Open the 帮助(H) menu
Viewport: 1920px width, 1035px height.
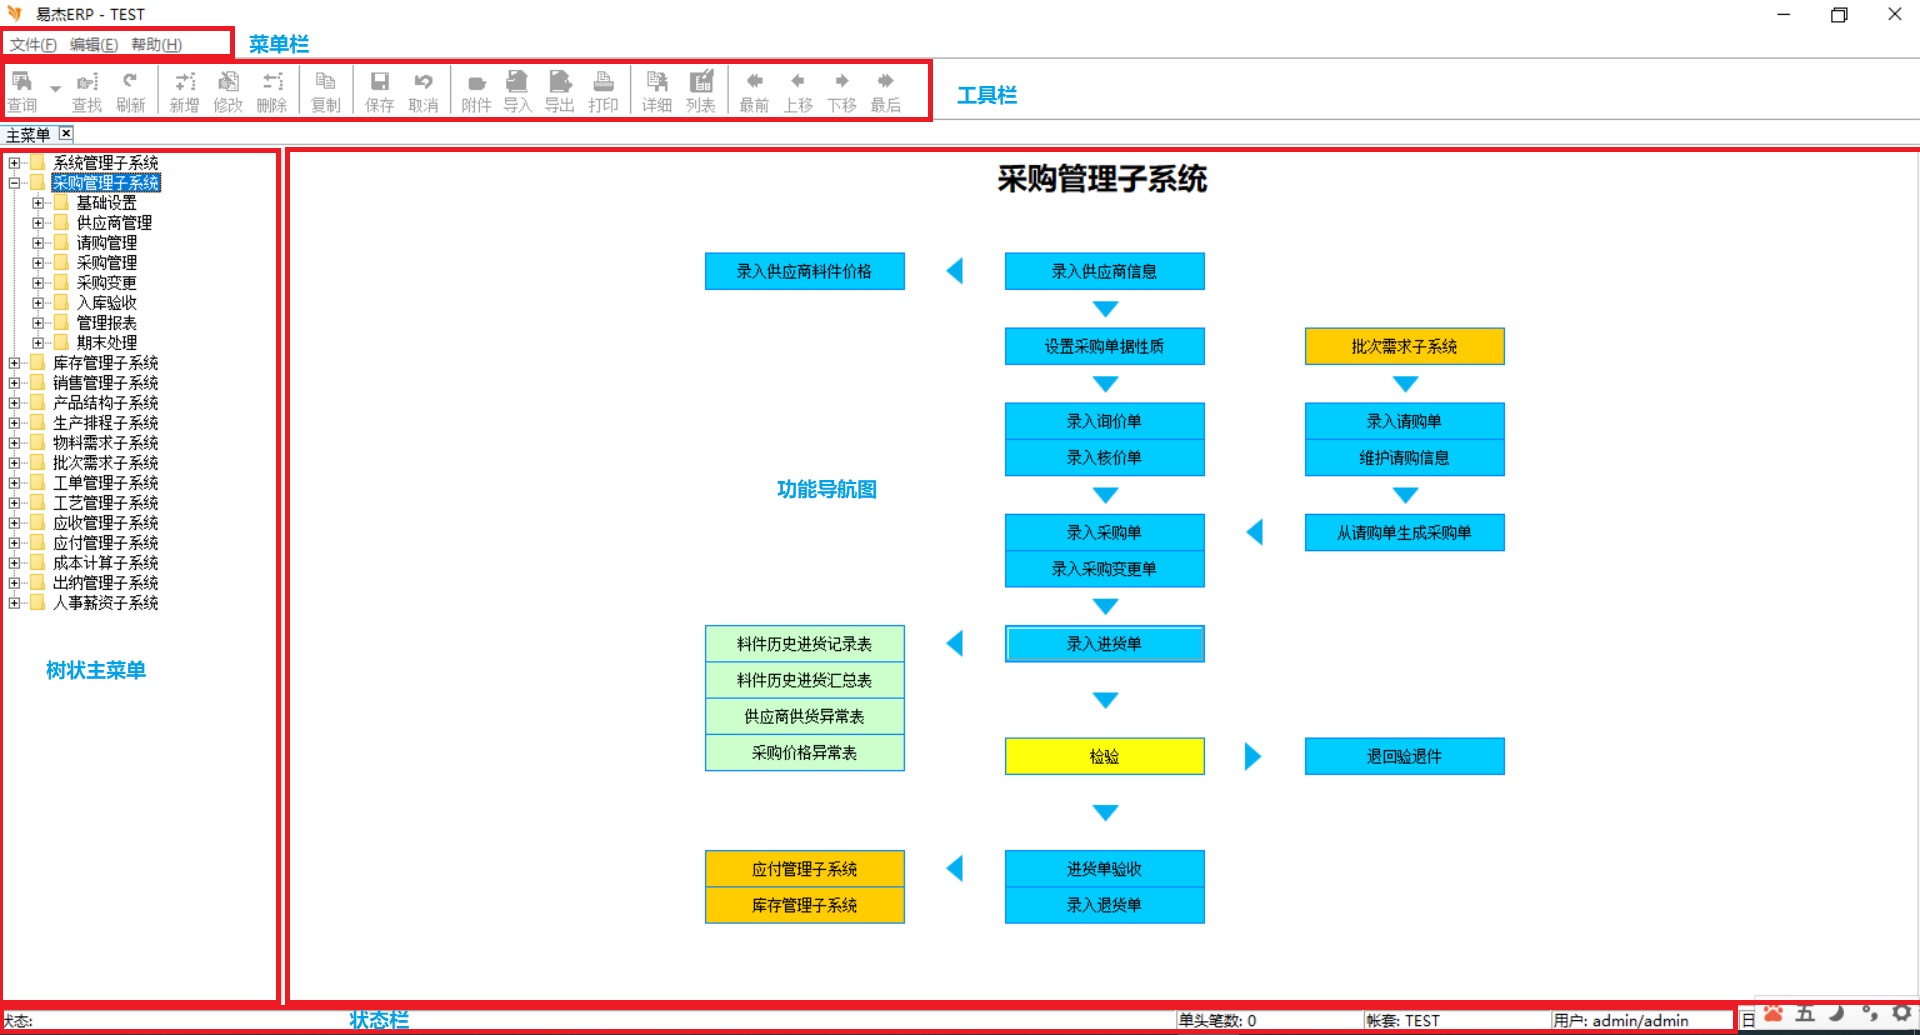tap(156, 45)
